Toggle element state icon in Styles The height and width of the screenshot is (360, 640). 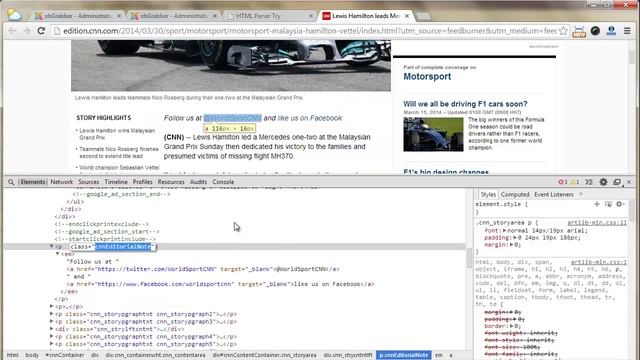pos(608,204)
